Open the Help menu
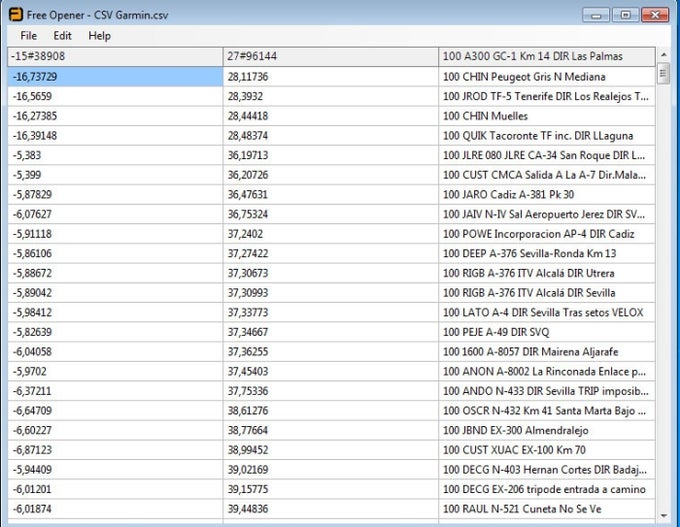The height and width of the screenshot is (527, 680). point(100,36)
